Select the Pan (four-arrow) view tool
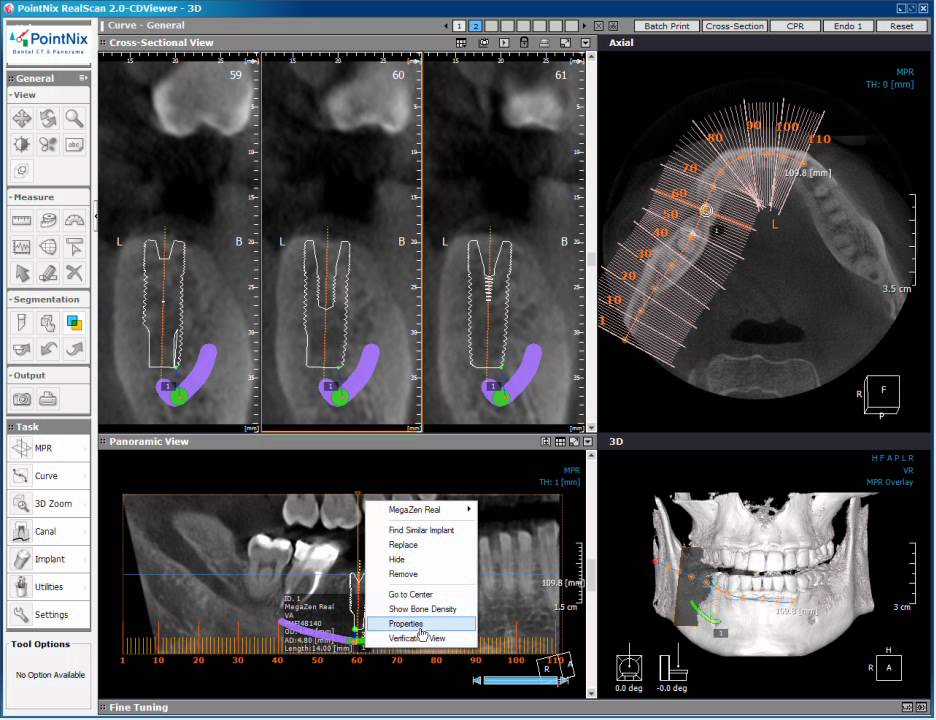Image resolution: width=936 pixels, height=720 pixels. point(22,118)
